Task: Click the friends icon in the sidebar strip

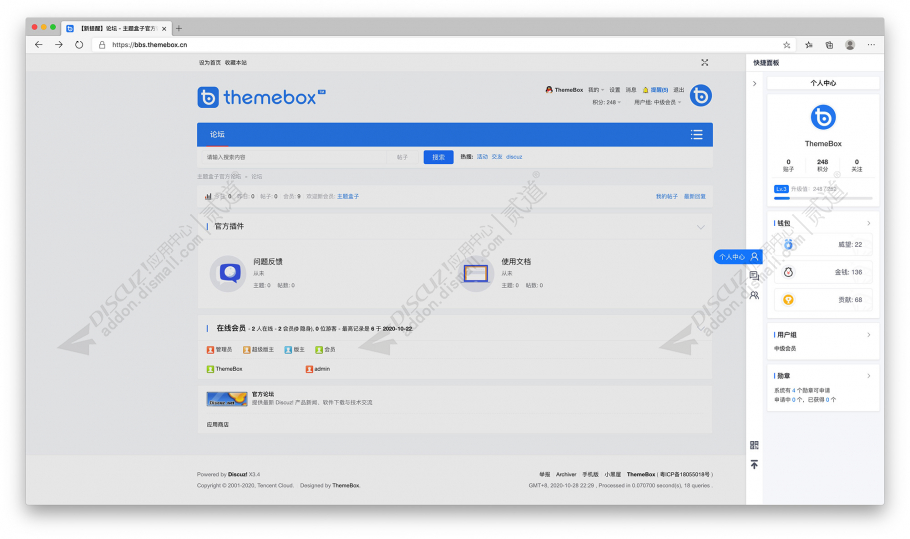Action: coord(754,295)
